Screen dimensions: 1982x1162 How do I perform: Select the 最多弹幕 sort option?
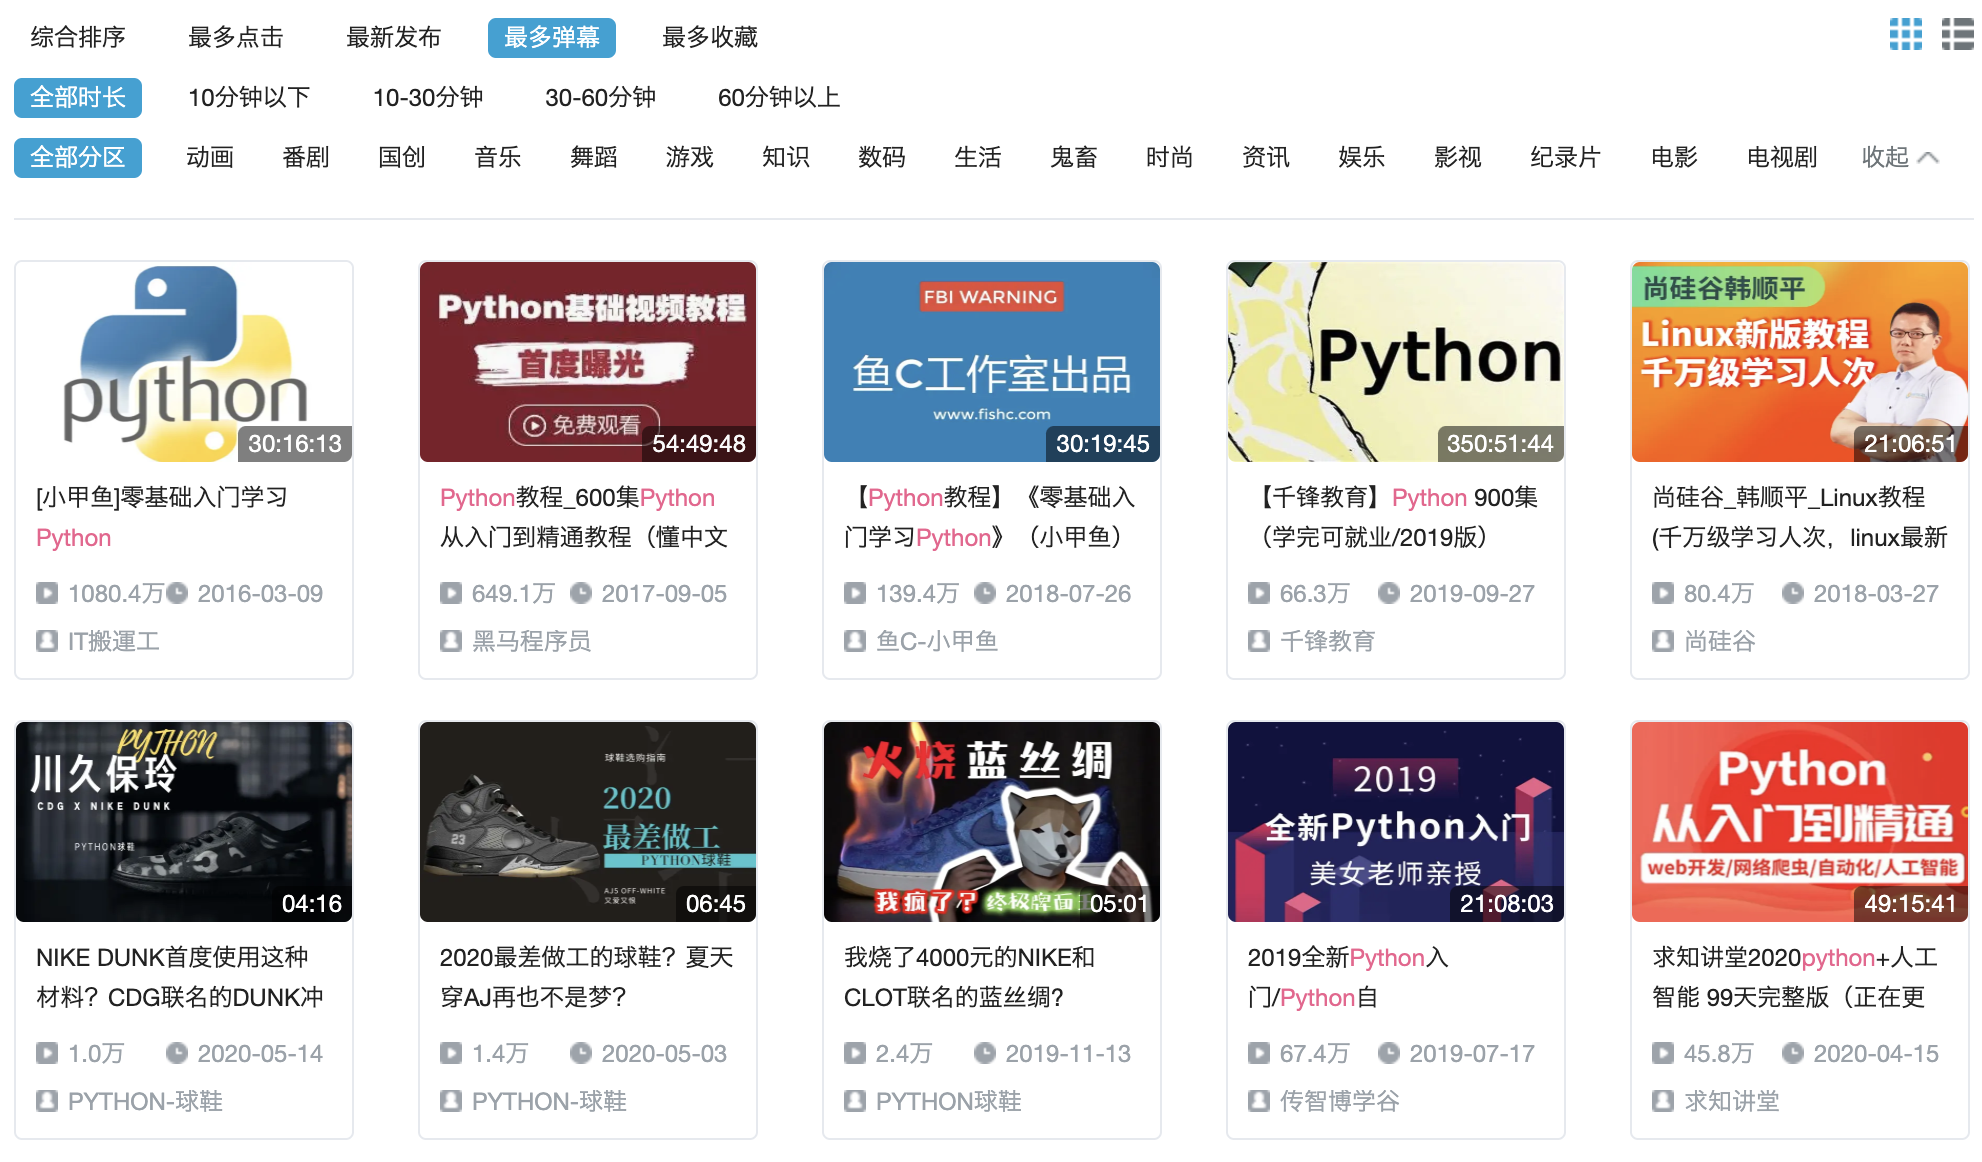(552, 37)
